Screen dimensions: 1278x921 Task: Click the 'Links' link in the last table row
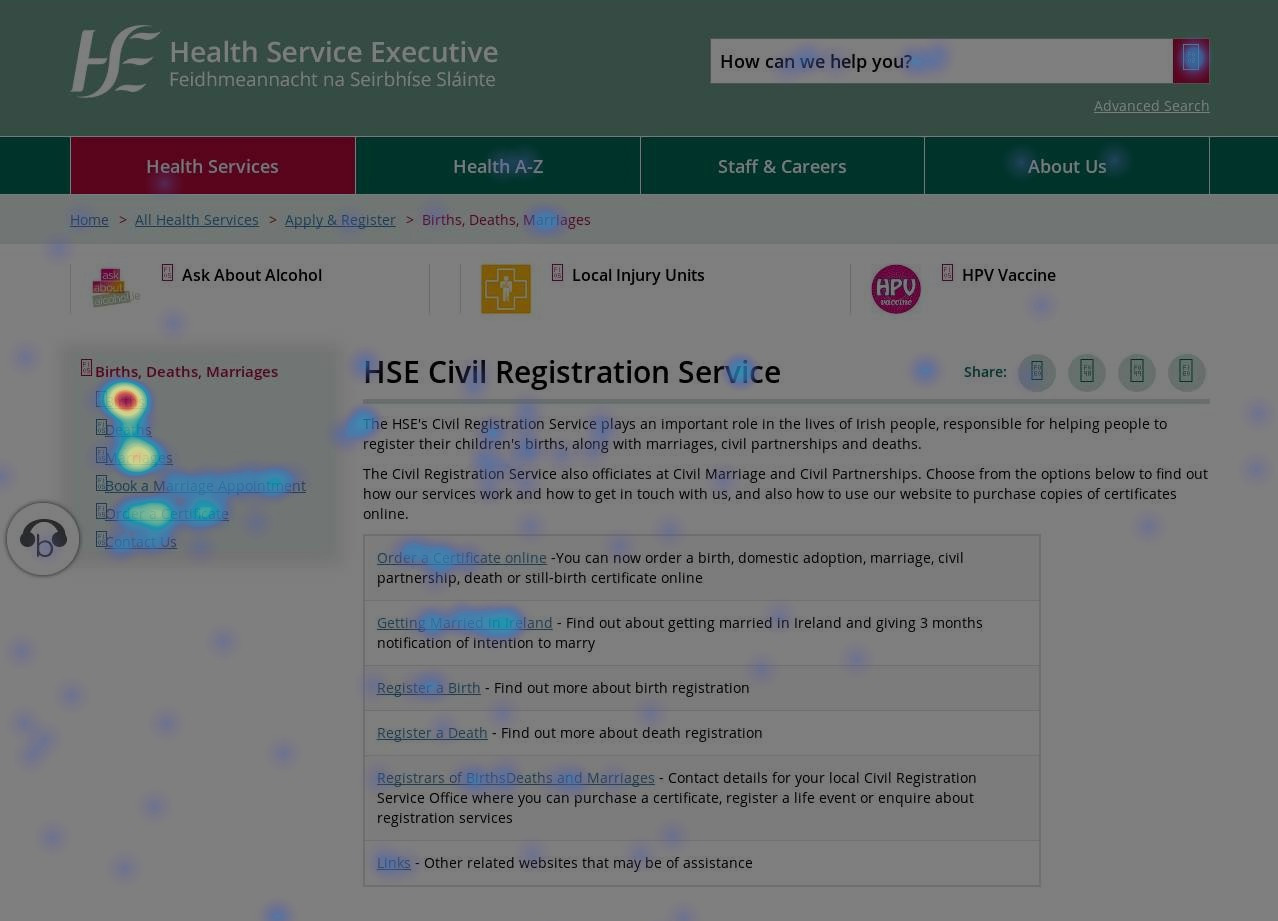394,863
